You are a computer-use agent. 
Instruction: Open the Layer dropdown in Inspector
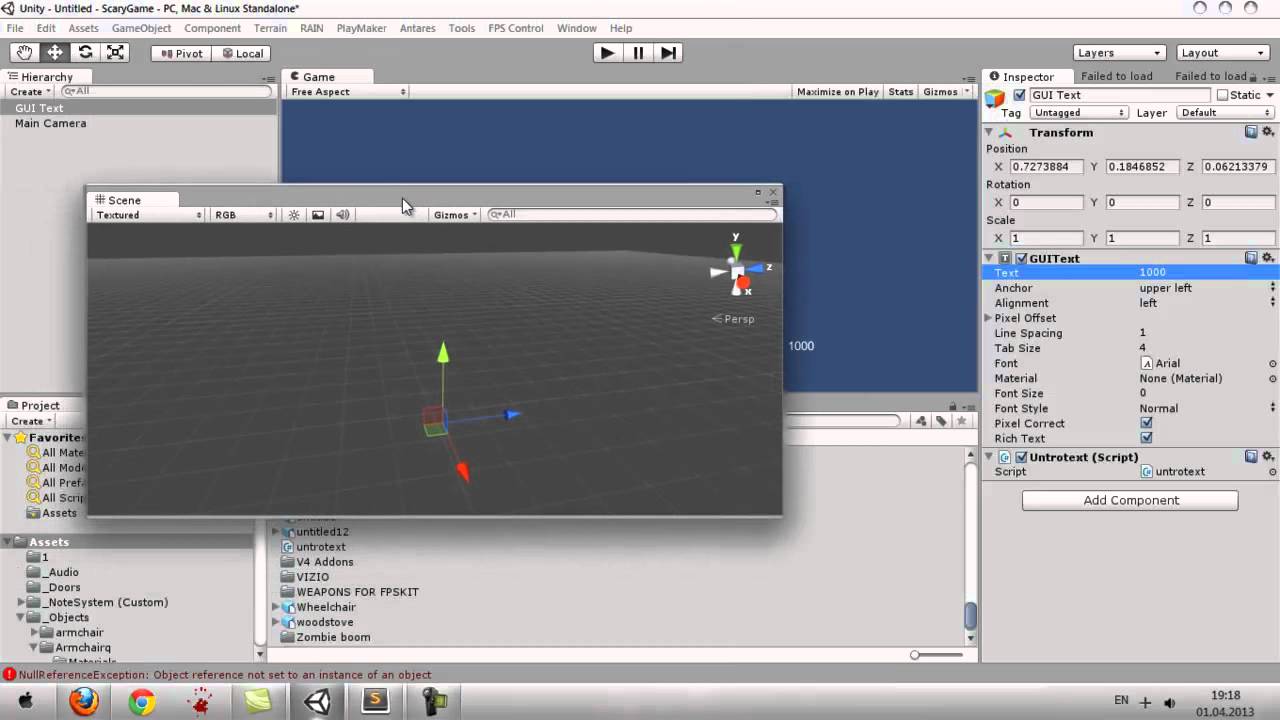click(x=1227, y=113)
